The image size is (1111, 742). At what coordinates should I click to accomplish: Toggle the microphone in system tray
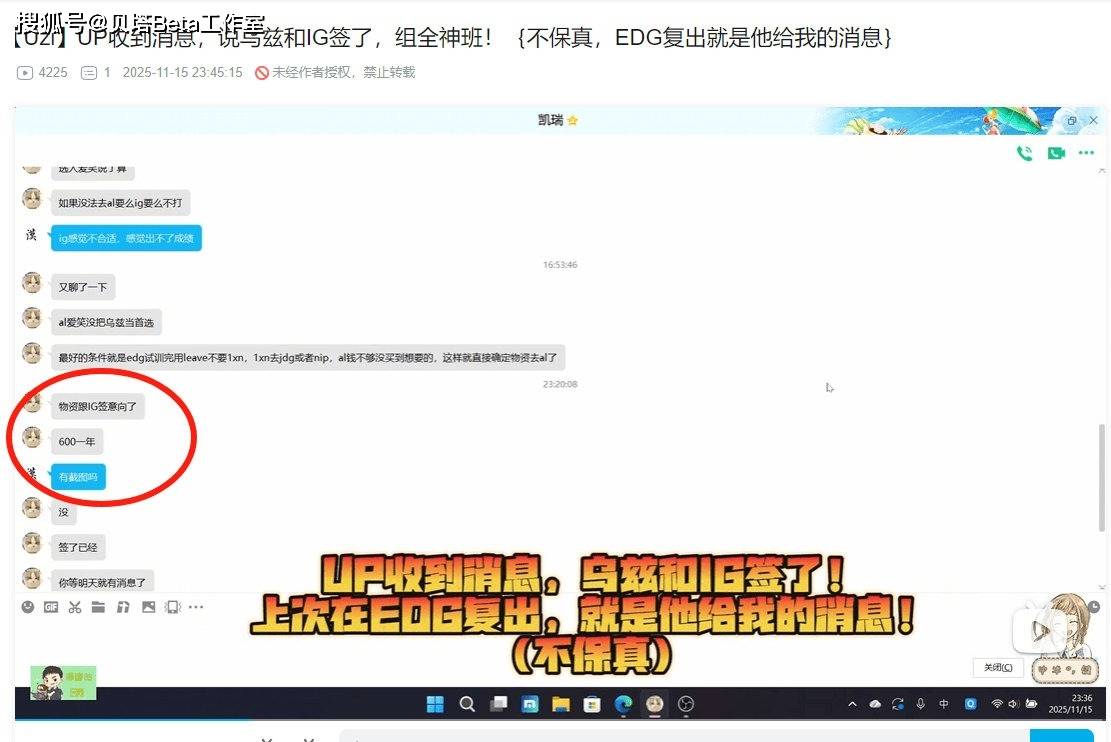tap(920, 704)
